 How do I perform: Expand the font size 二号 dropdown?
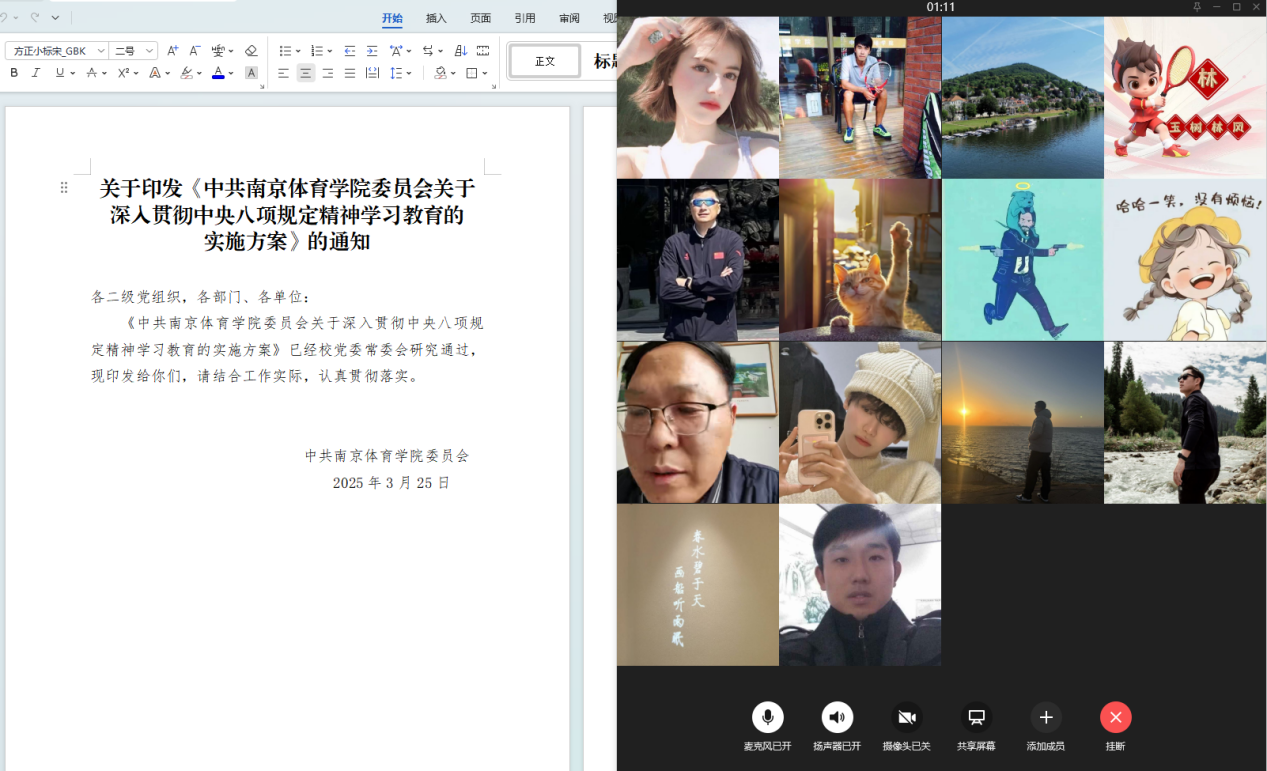pos(150,51)
